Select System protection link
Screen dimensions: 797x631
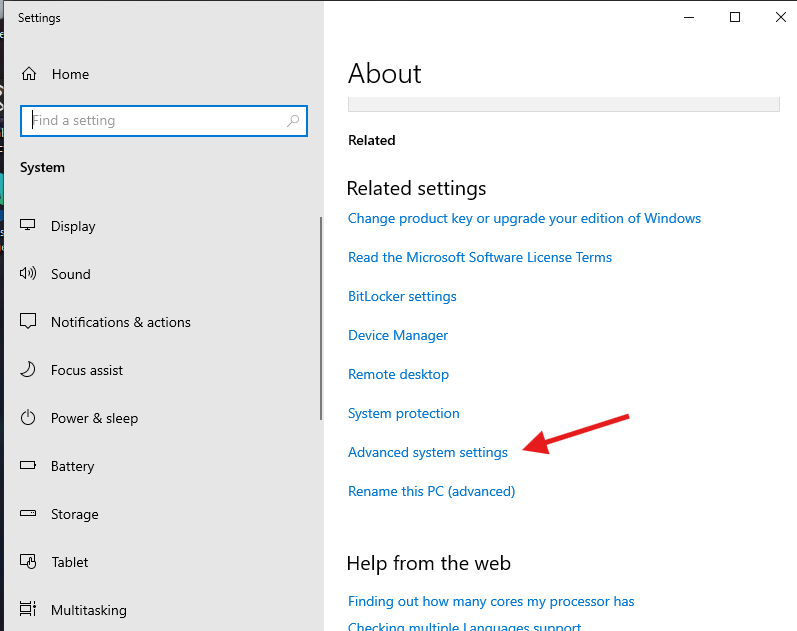tap(403, 413)
